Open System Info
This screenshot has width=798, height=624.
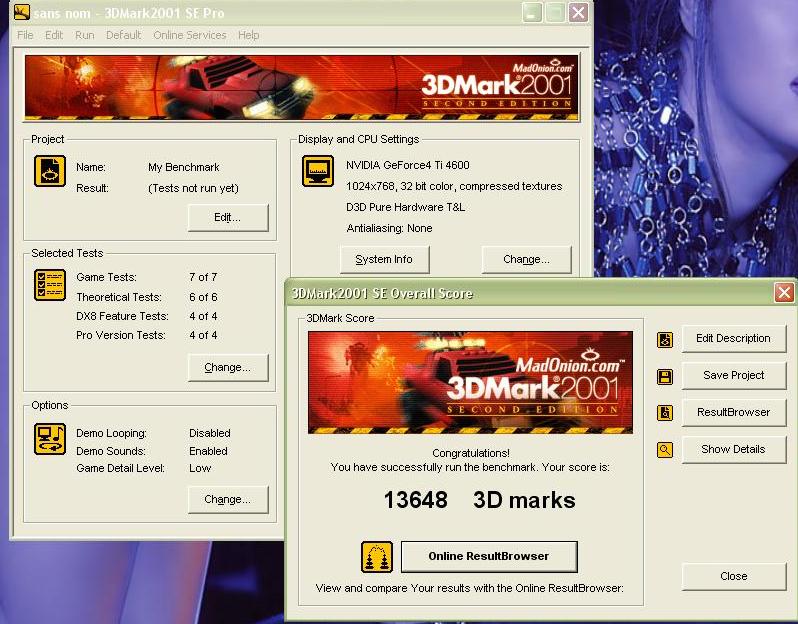pos(384,260)
